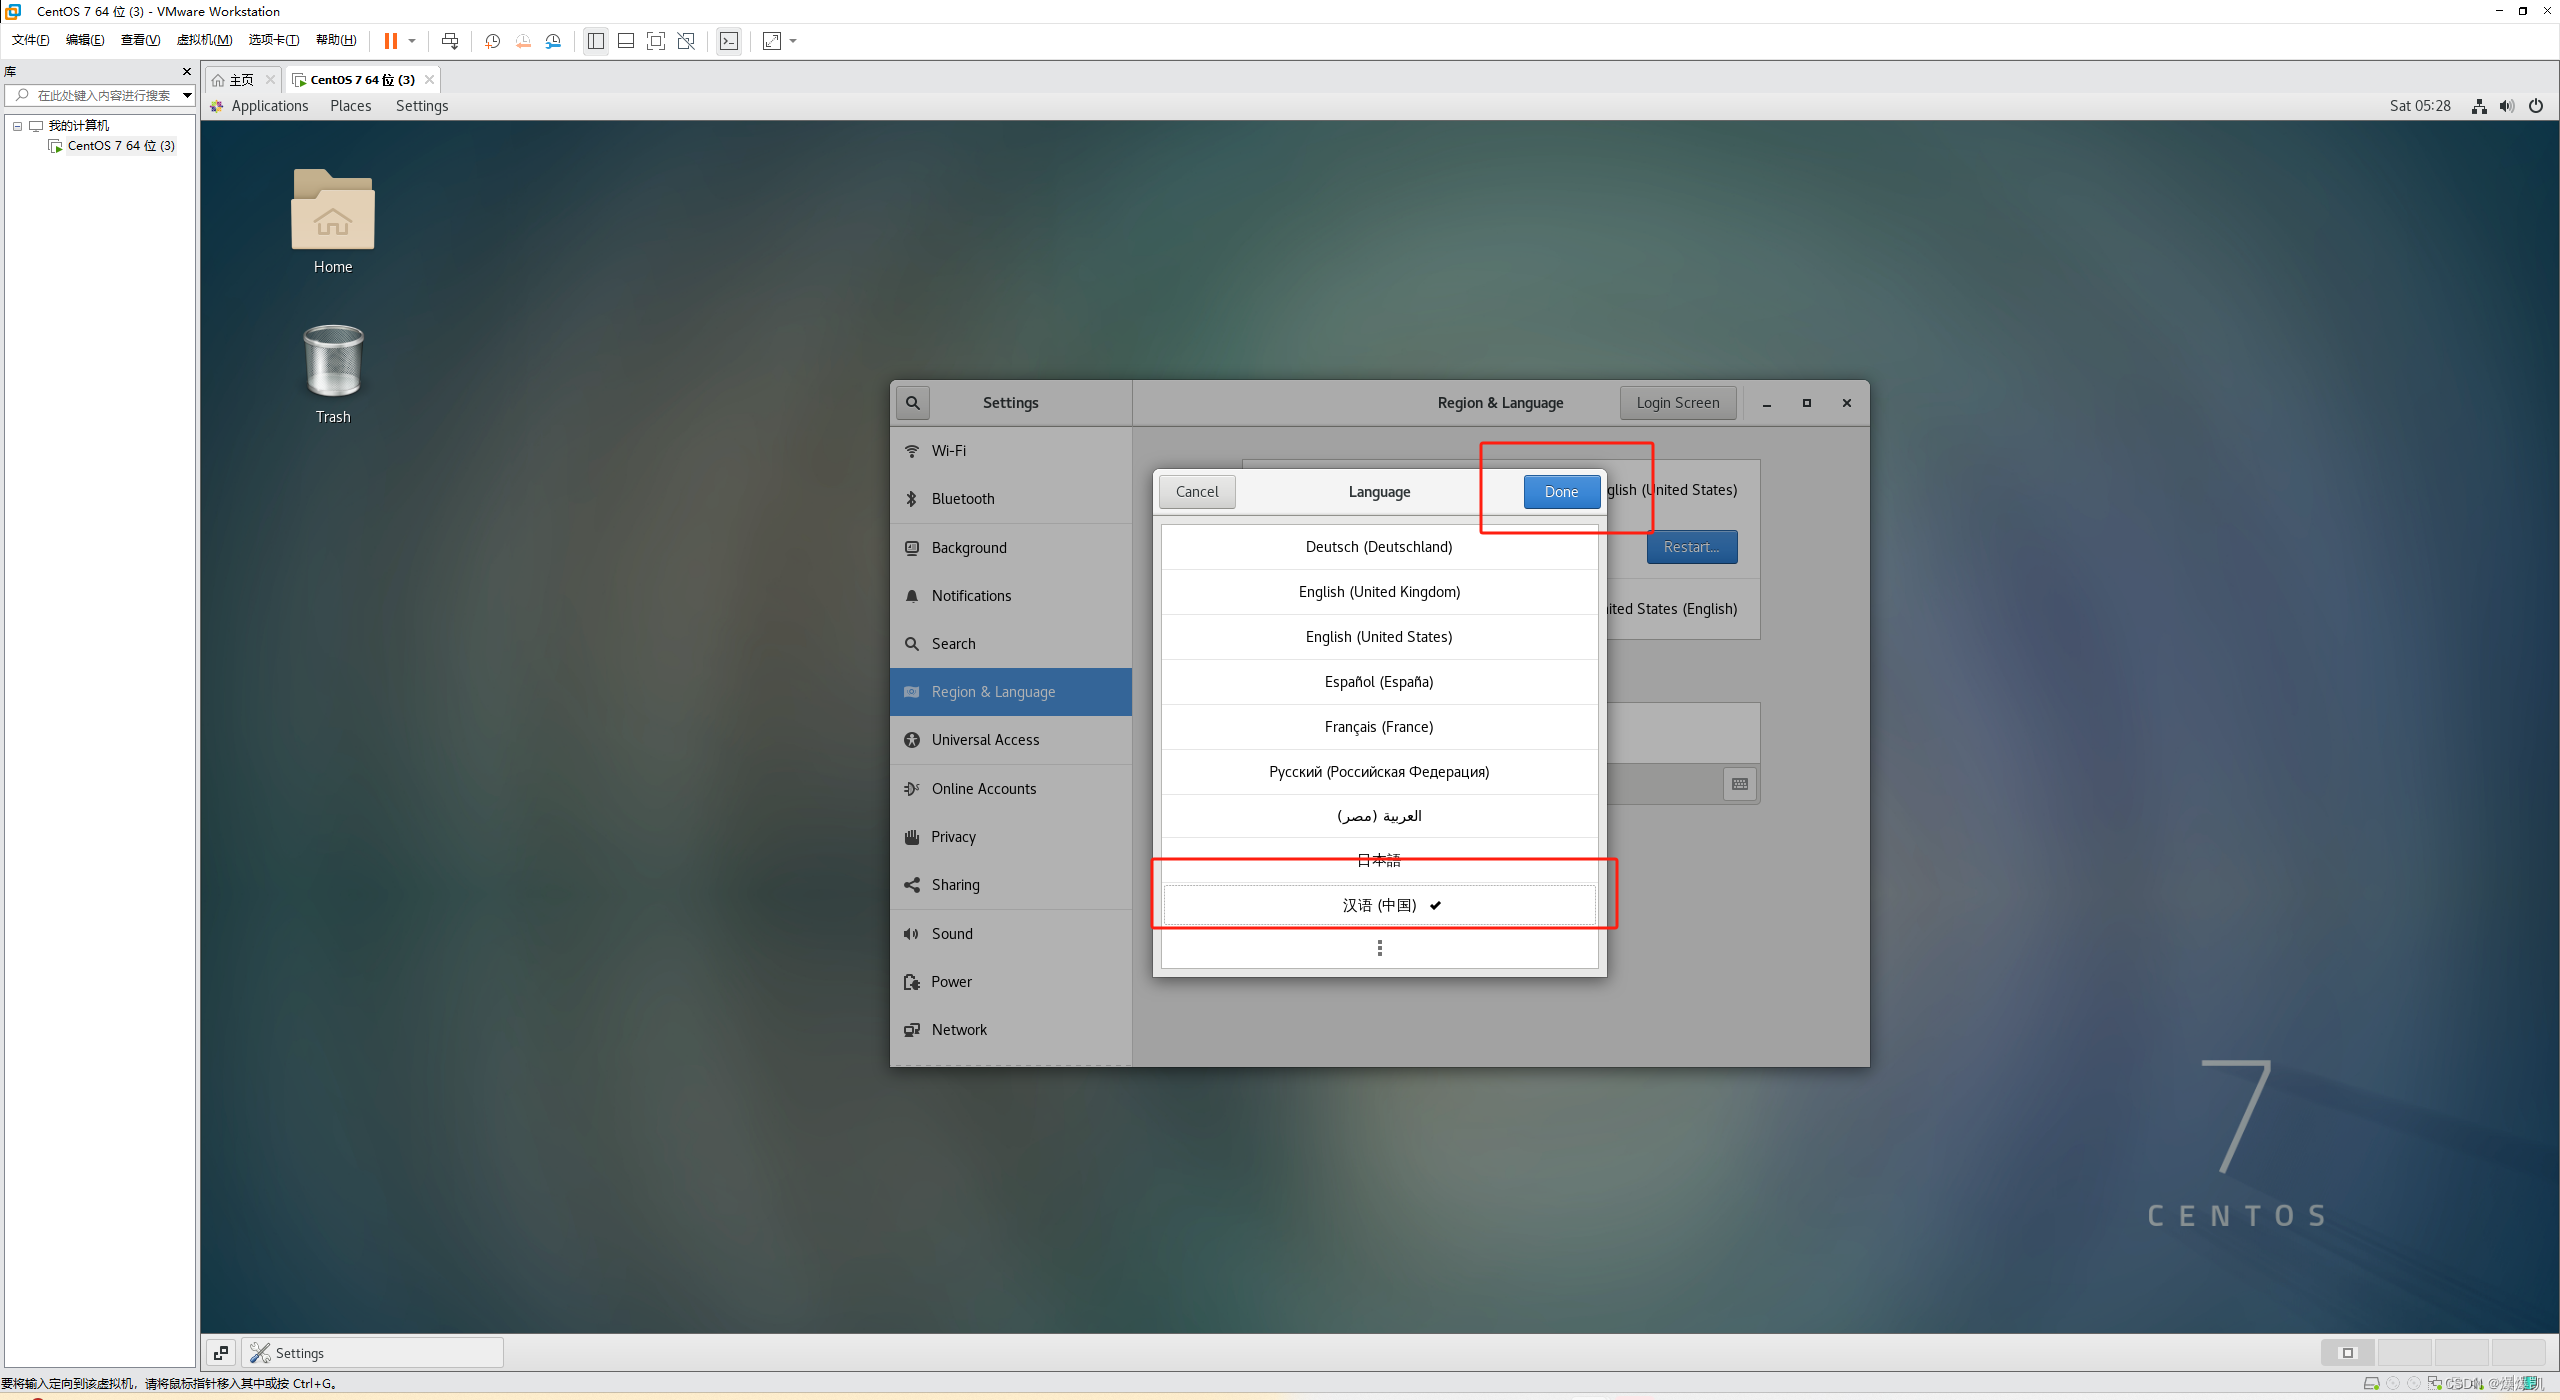Open Notifications settings in the sidebar

click(1011, 596)
